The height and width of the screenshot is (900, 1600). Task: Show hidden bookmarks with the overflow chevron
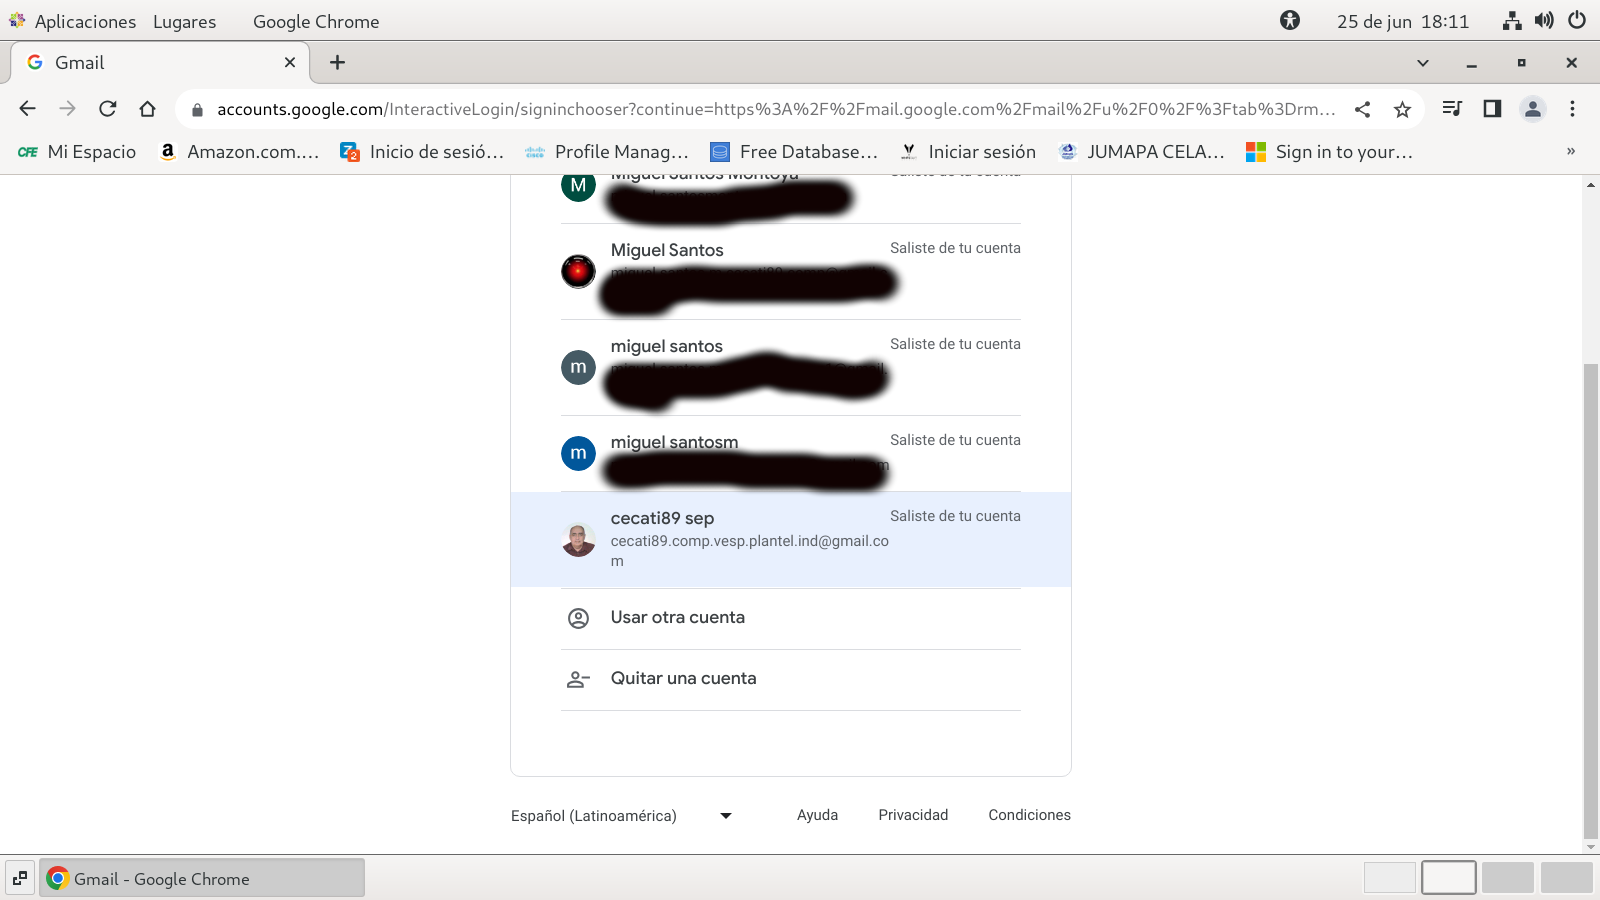point(1570,151)
